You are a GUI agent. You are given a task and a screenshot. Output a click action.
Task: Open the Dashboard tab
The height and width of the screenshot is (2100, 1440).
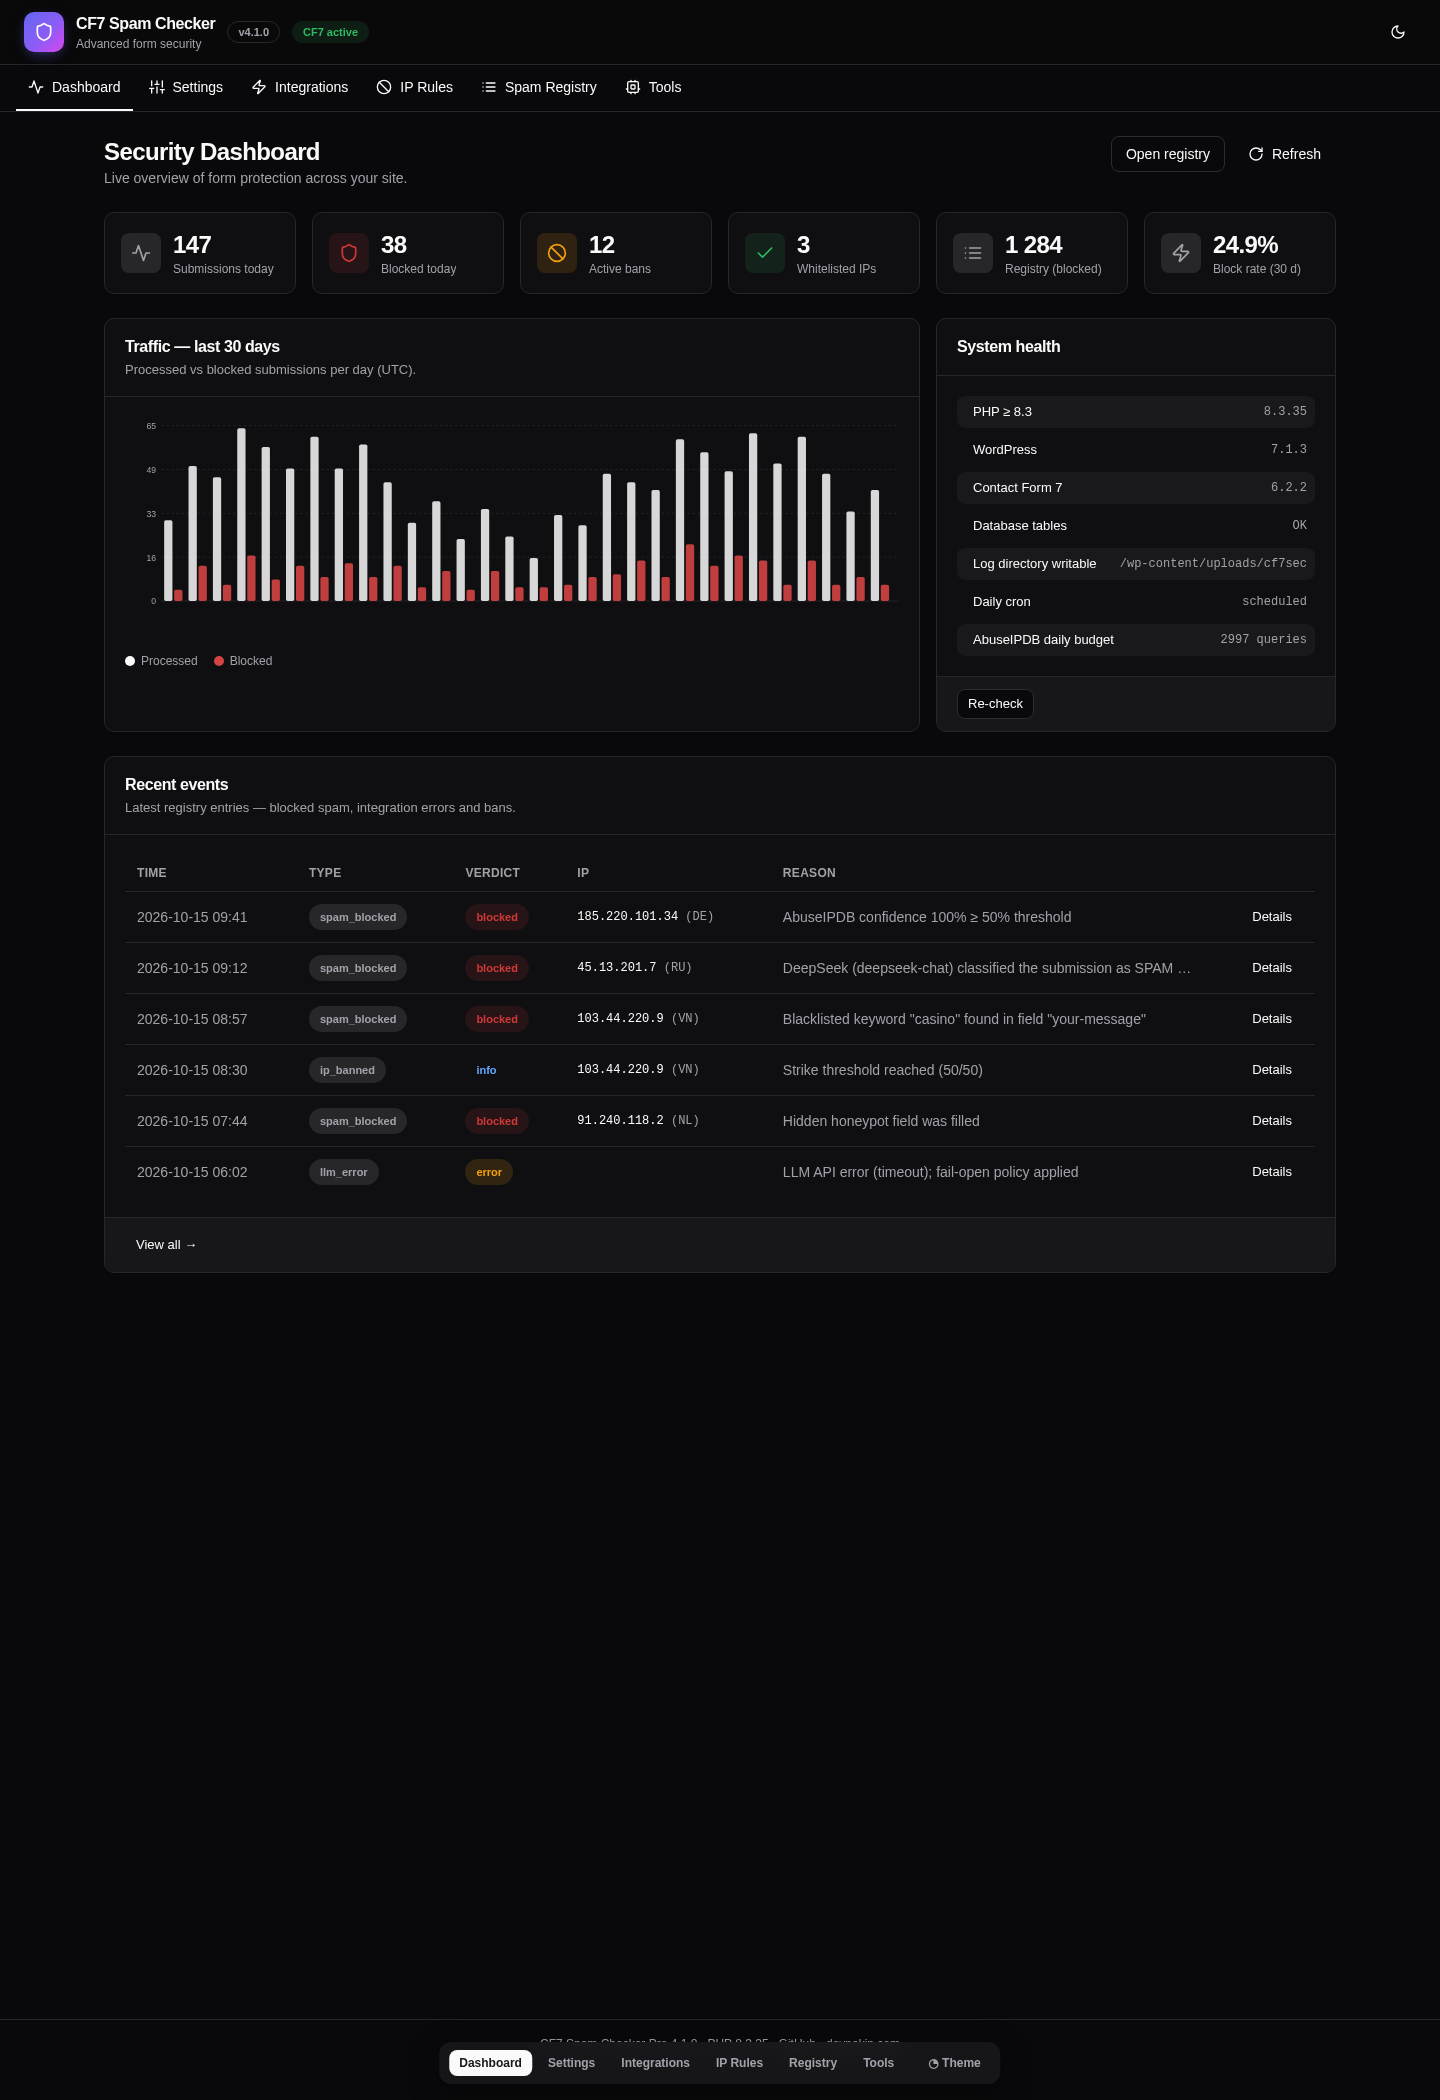click(74, 87)
